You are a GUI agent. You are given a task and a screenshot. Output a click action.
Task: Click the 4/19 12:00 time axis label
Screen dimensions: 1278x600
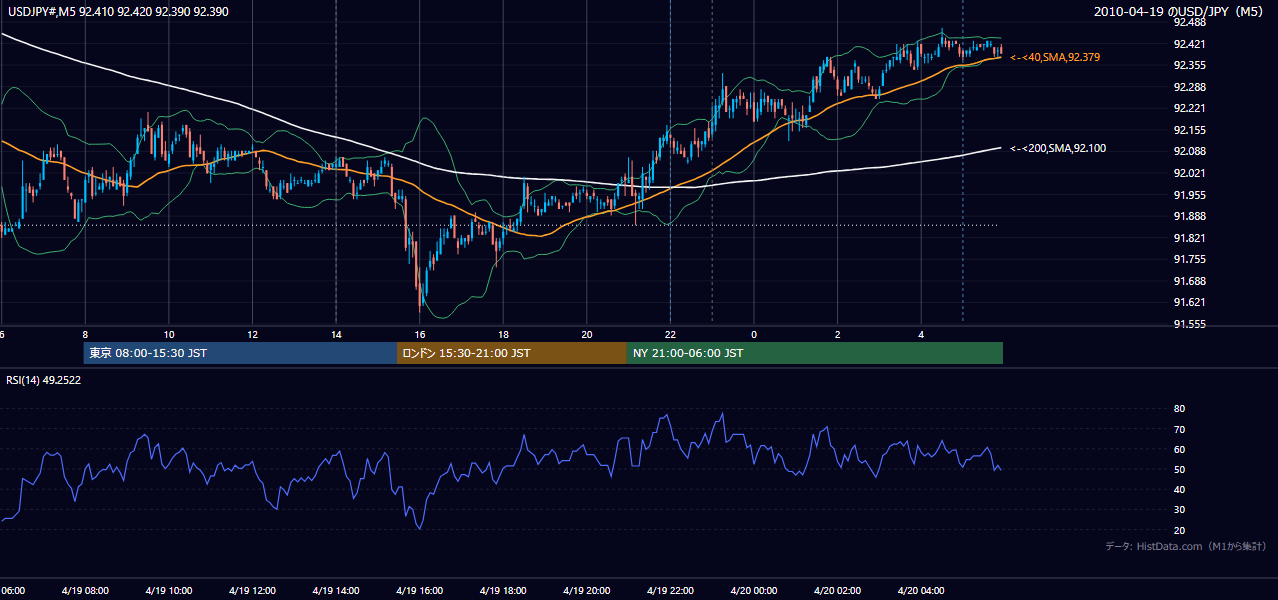pyautogui.click(x=252, y=590)
